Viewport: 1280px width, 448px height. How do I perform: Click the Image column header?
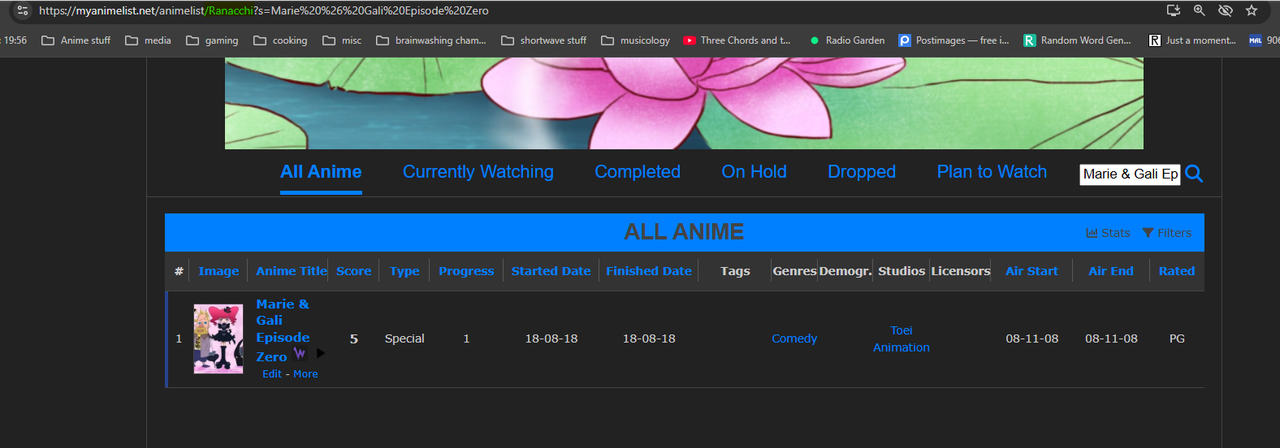click(x=219, y=271)
